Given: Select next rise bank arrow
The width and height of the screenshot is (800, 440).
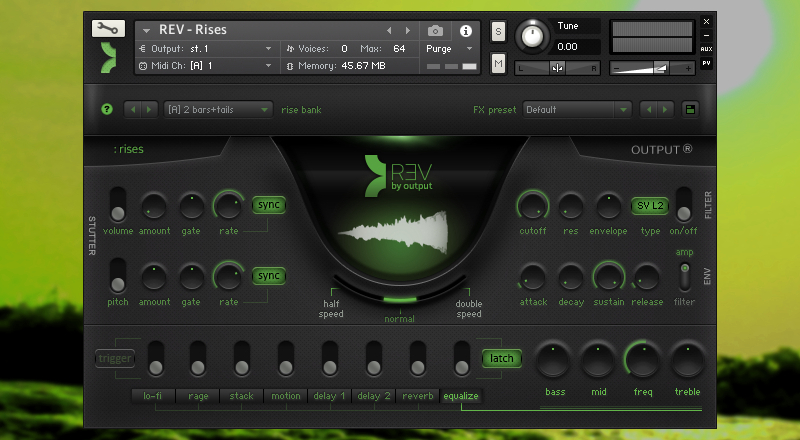Looking at the screenshot, I should click(x=149, y=110).
